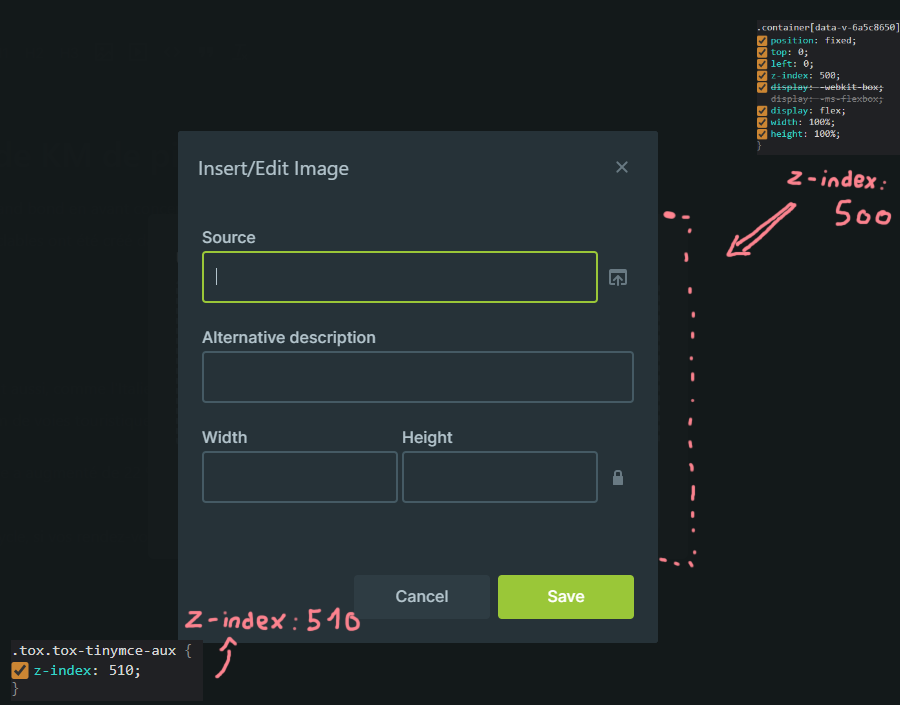The image size is (900, 705).
Task: Select the .tox.tox-tinymce-aux selector text
Action: click(92, 650)
